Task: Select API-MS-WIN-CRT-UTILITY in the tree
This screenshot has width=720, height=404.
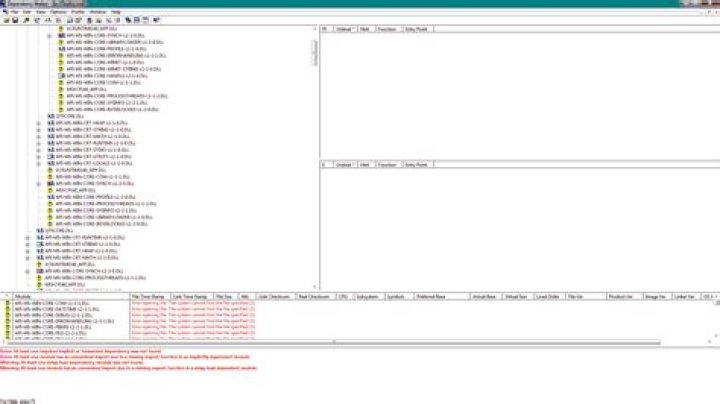Action: click(x=94, y=157)
